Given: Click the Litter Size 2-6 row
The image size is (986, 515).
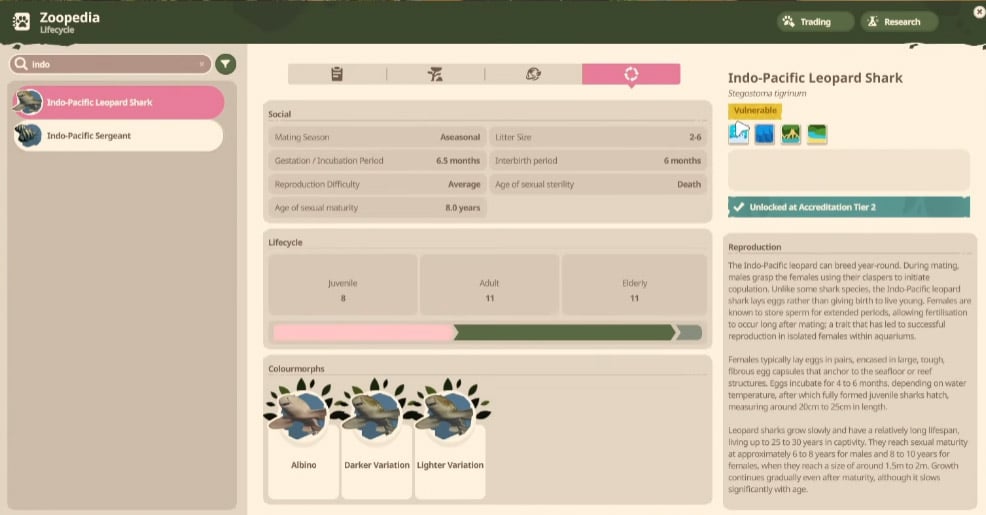Looking at the screenshot, I should coord(597,137).
